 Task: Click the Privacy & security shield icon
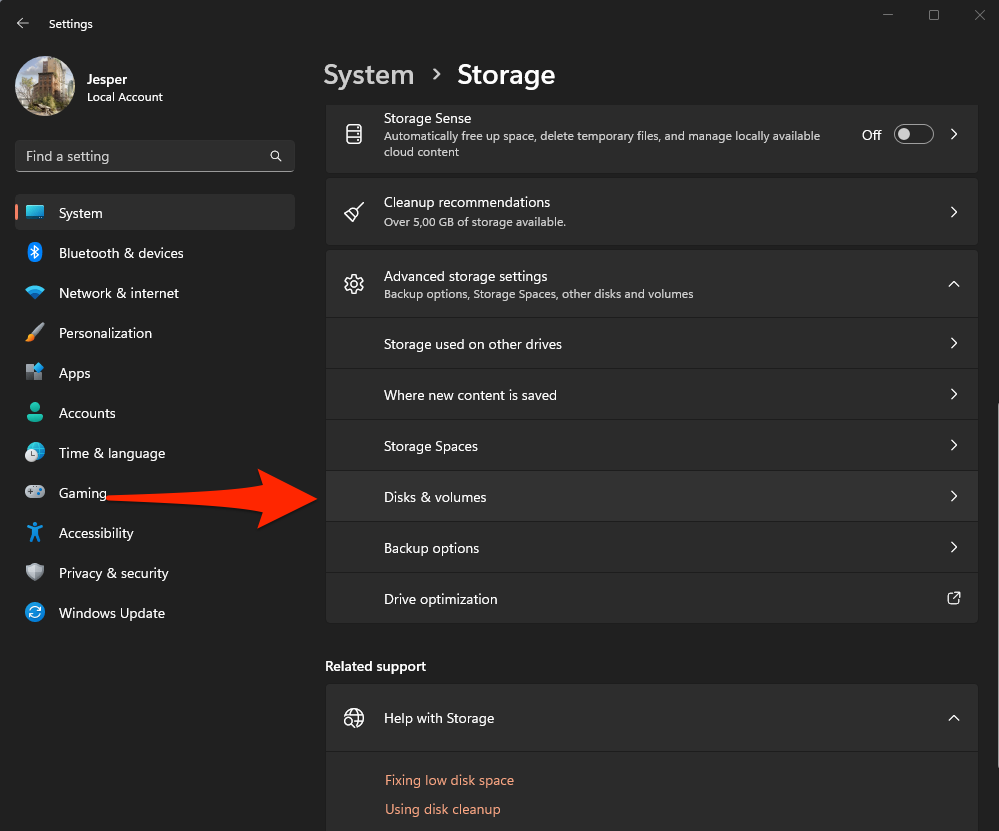(x=35, y=572)
